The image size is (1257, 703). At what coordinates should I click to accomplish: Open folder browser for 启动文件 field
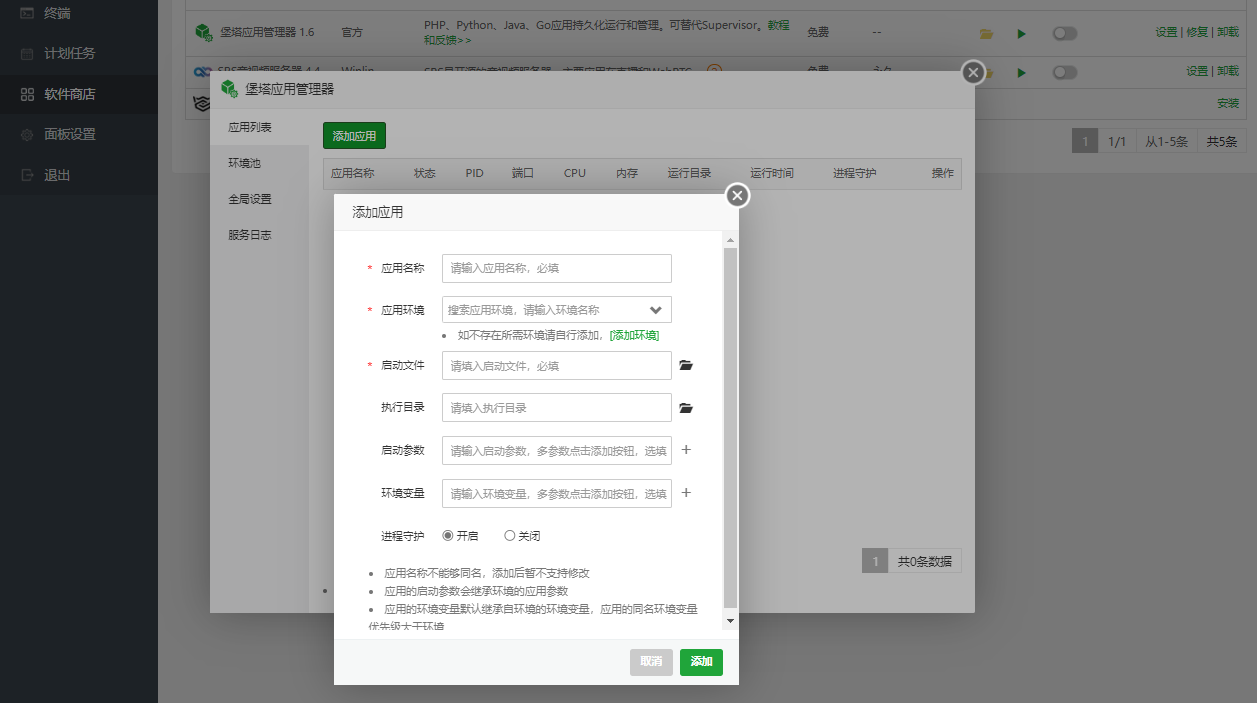tap(685, 366)
